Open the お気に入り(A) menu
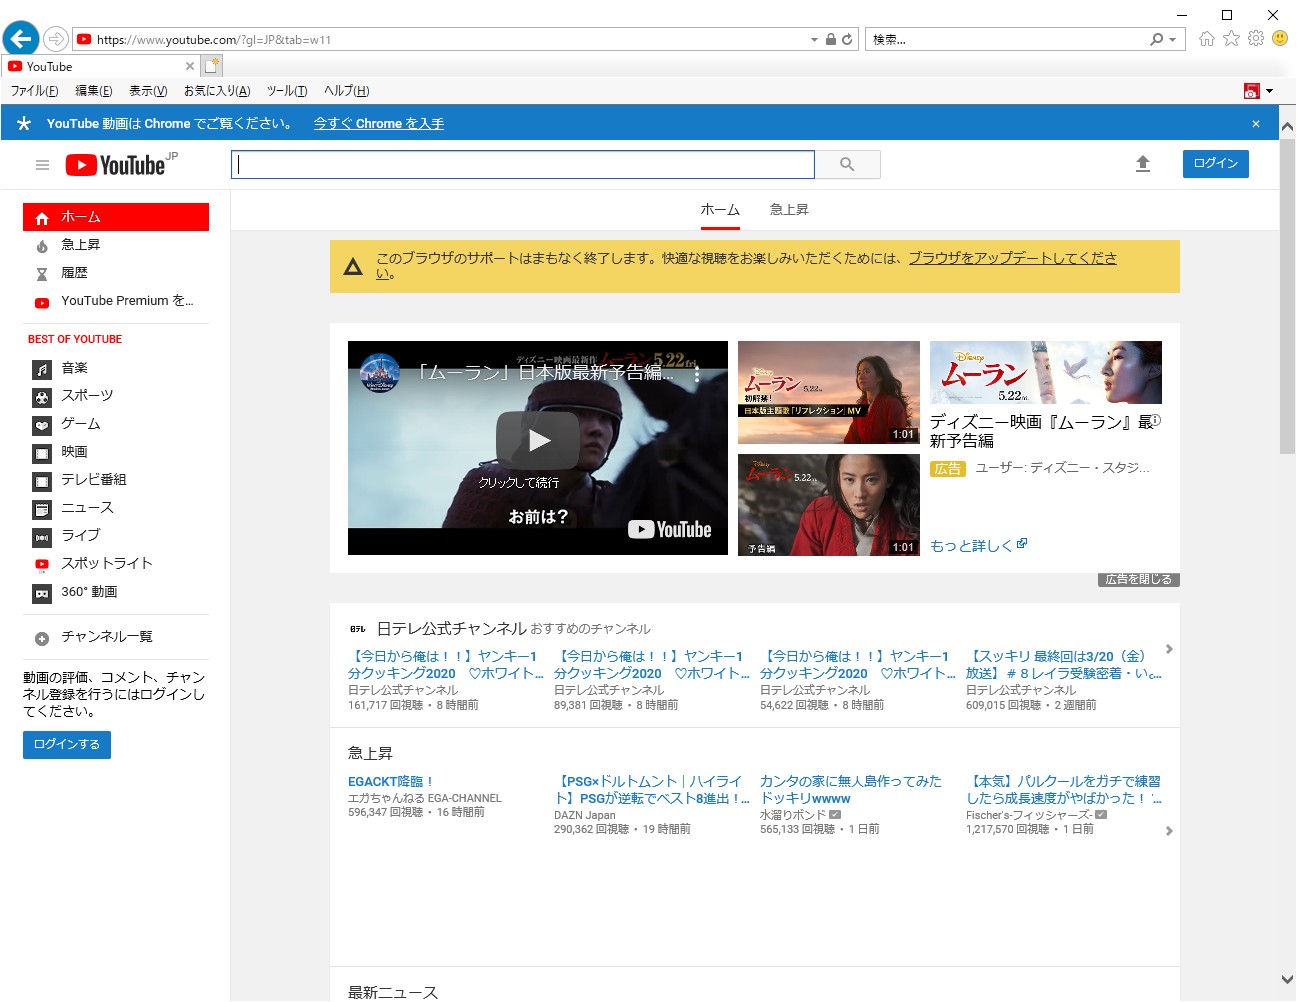The image size is (1297, 1002). click(217, 91)
